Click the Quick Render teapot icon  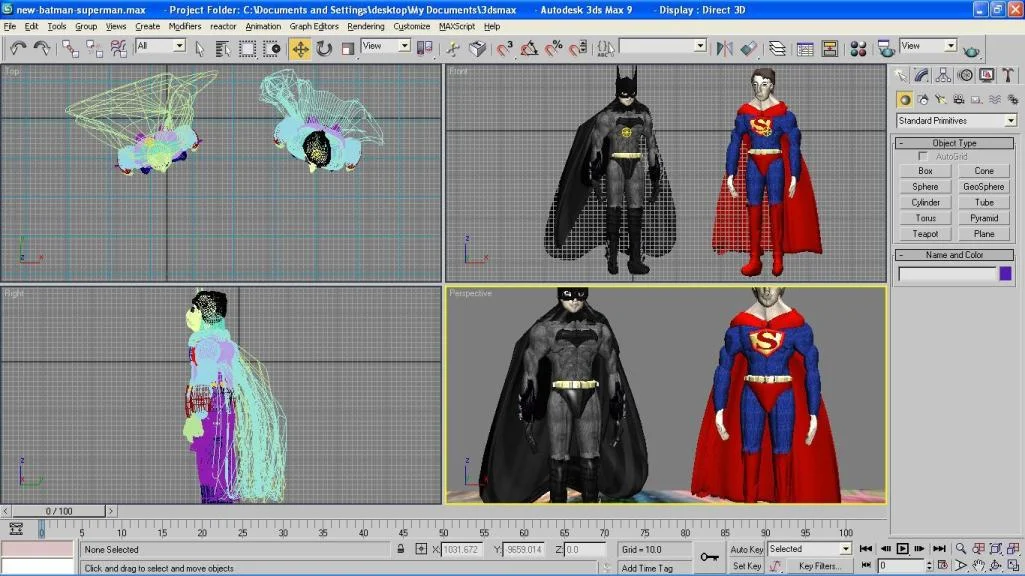click(x=971, y=50)
